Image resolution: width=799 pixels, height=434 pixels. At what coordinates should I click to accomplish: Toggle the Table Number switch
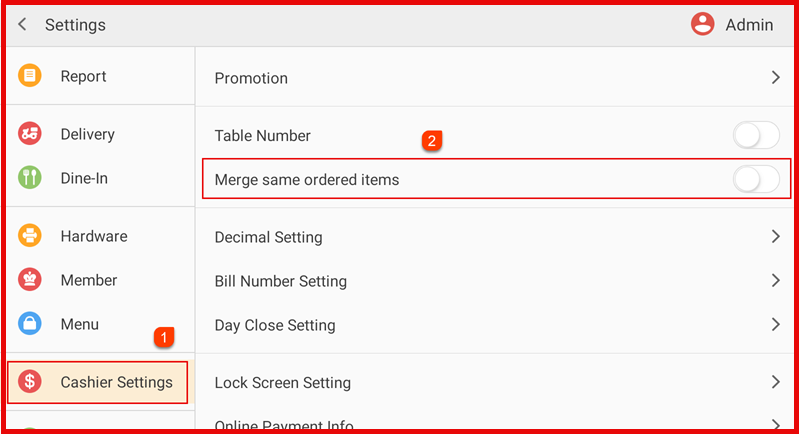tap(755, 135)
